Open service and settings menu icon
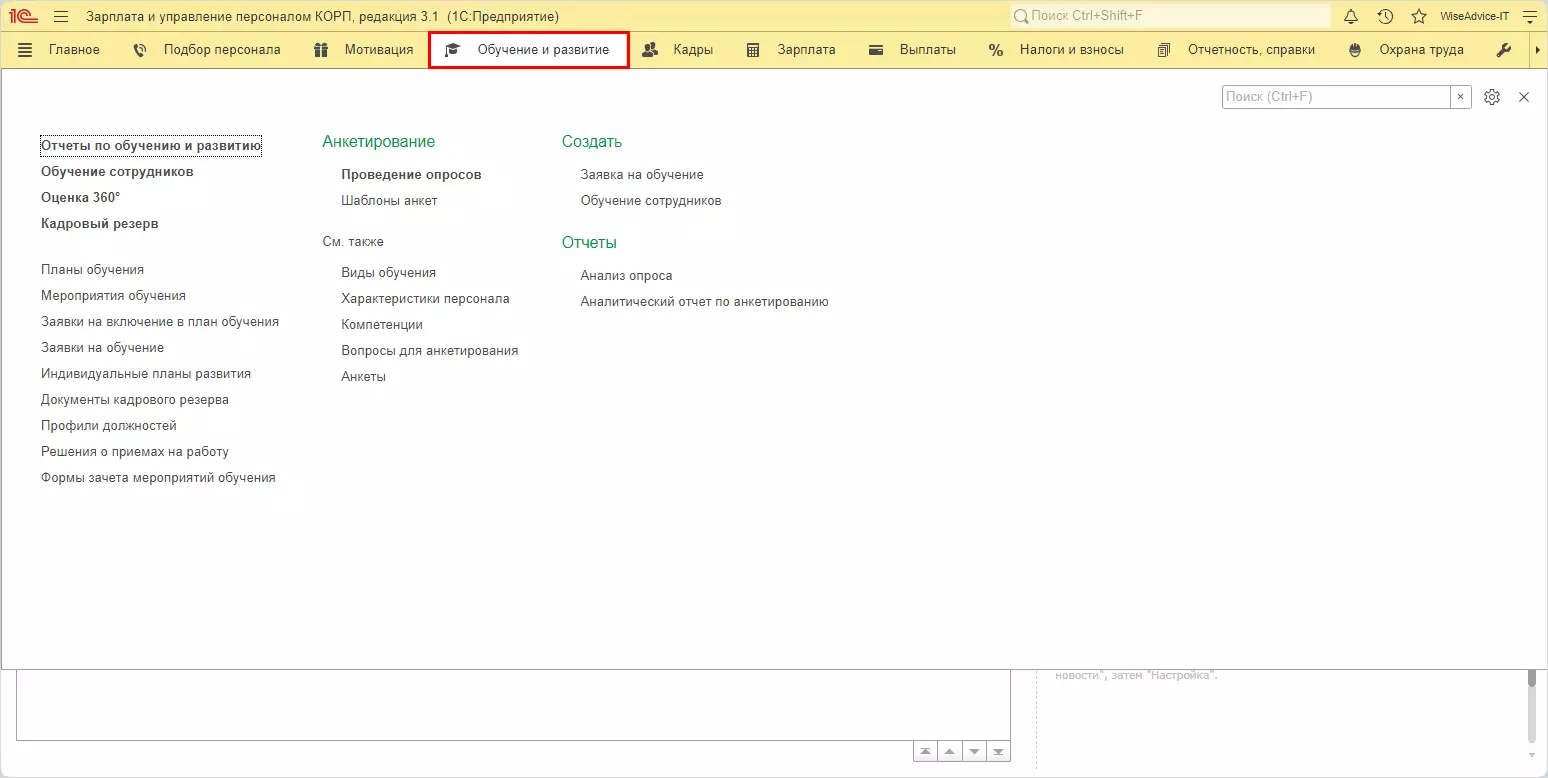Viewport: 1548px width, 778px height. [x=1529, y=16]
